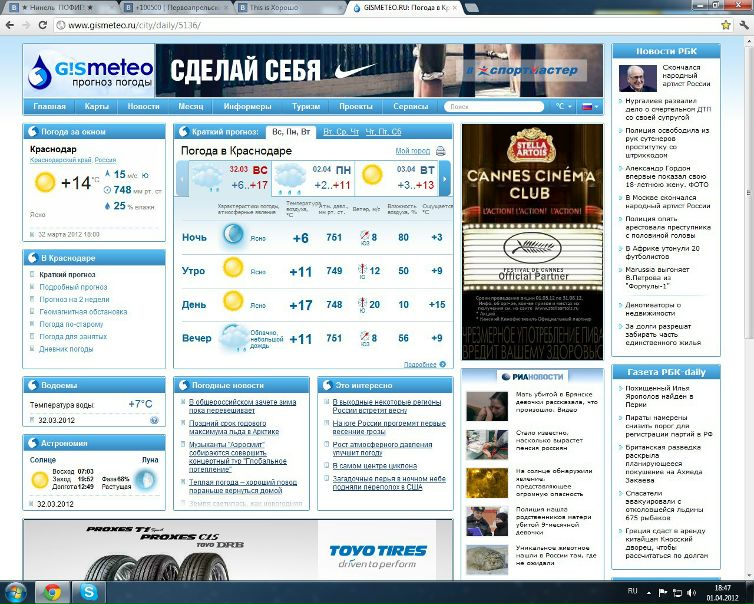Click the help icon in Водоемы panel
Screen dimensions: 754x604
154,420
